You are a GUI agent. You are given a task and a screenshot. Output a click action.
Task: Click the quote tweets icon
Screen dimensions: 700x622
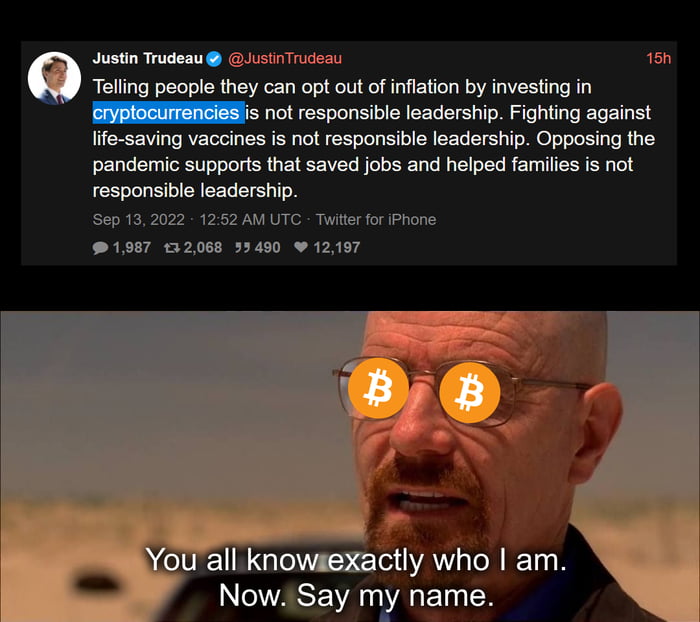tap(242, 247)
